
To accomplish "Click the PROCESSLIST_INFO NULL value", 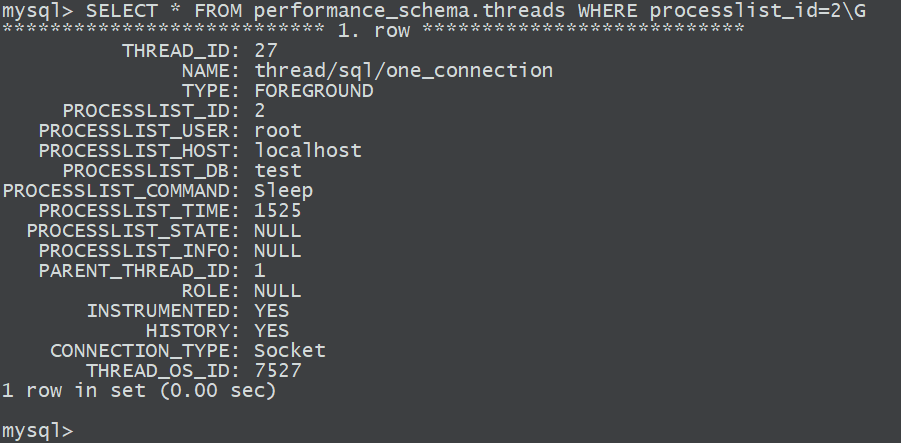I will [x=278, y=251].
